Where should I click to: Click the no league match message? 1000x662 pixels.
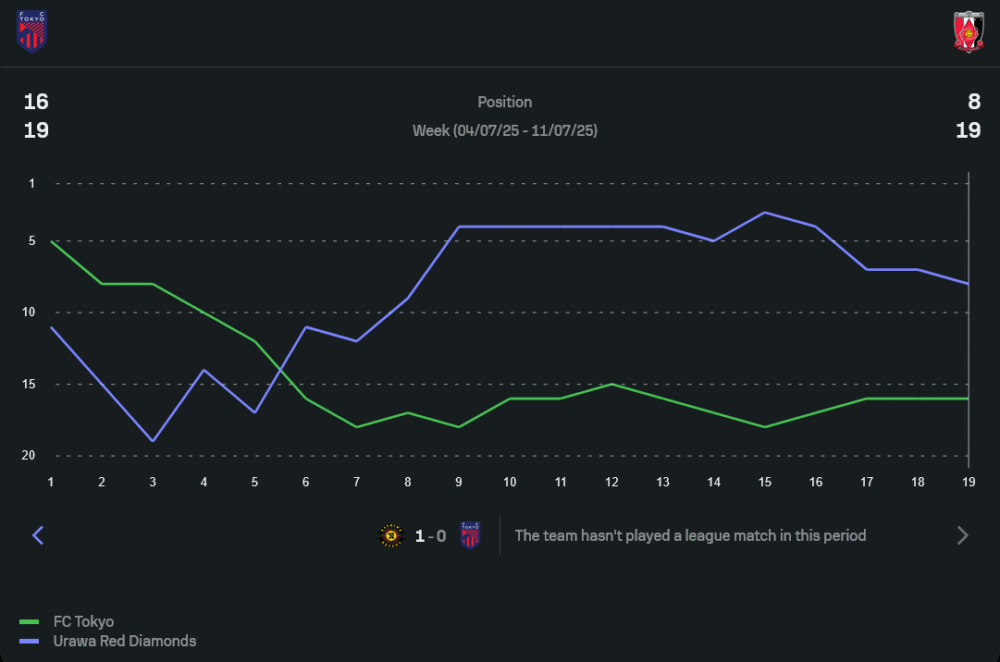click(x=690, y=536)
